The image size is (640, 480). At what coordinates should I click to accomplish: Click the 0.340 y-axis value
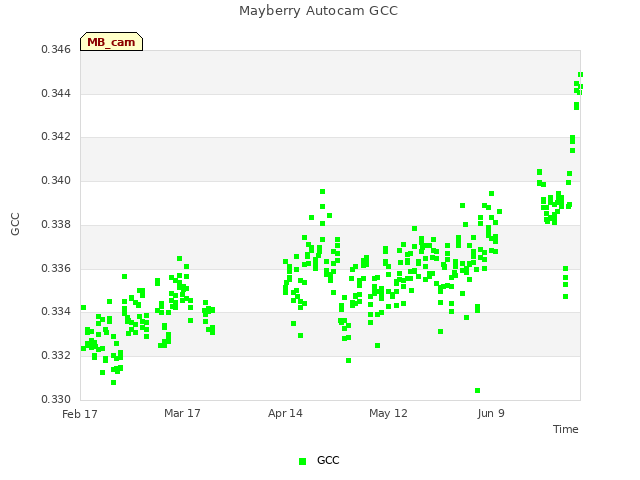pyautogui.click(x=56, y=180)
